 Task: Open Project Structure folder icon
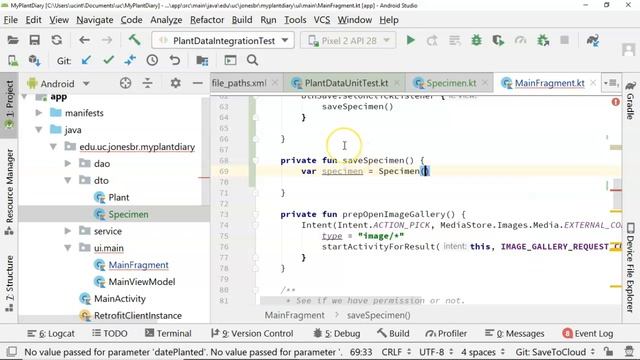pos(202,60)
